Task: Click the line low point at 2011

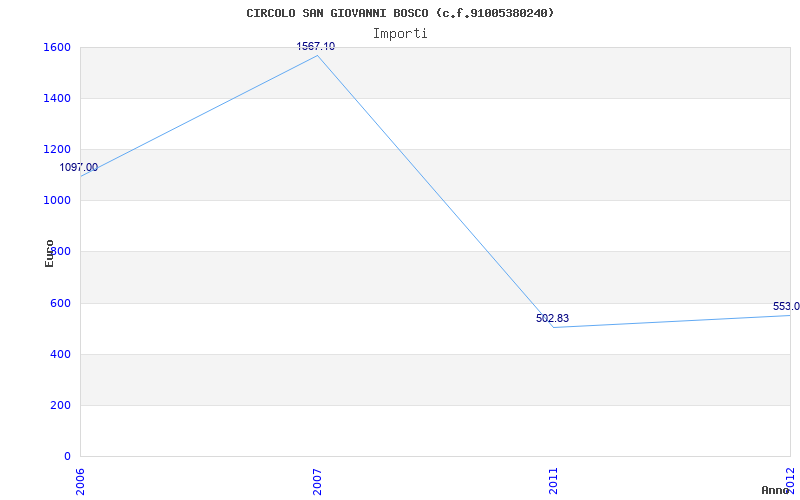Action: 554,327
